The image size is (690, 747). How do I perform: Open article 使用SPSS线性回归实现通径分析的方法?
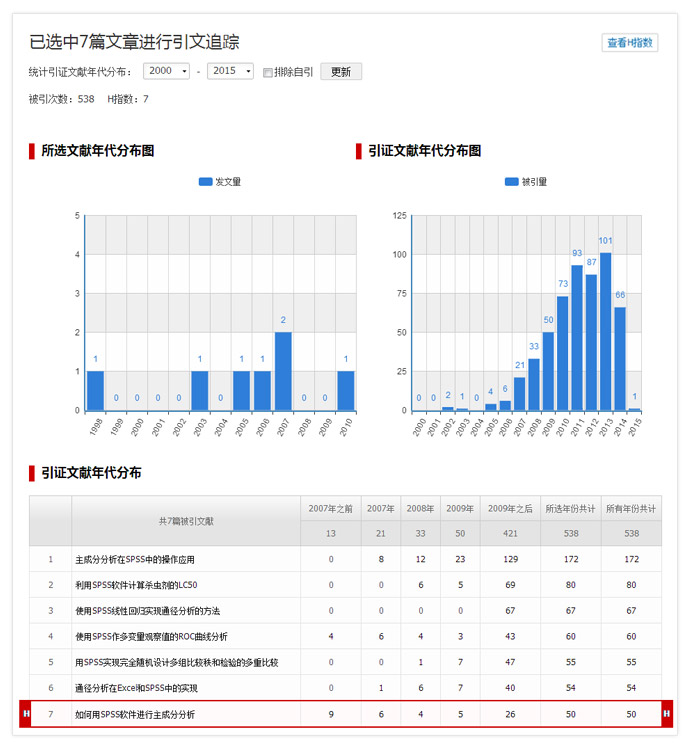click(147, 610)
